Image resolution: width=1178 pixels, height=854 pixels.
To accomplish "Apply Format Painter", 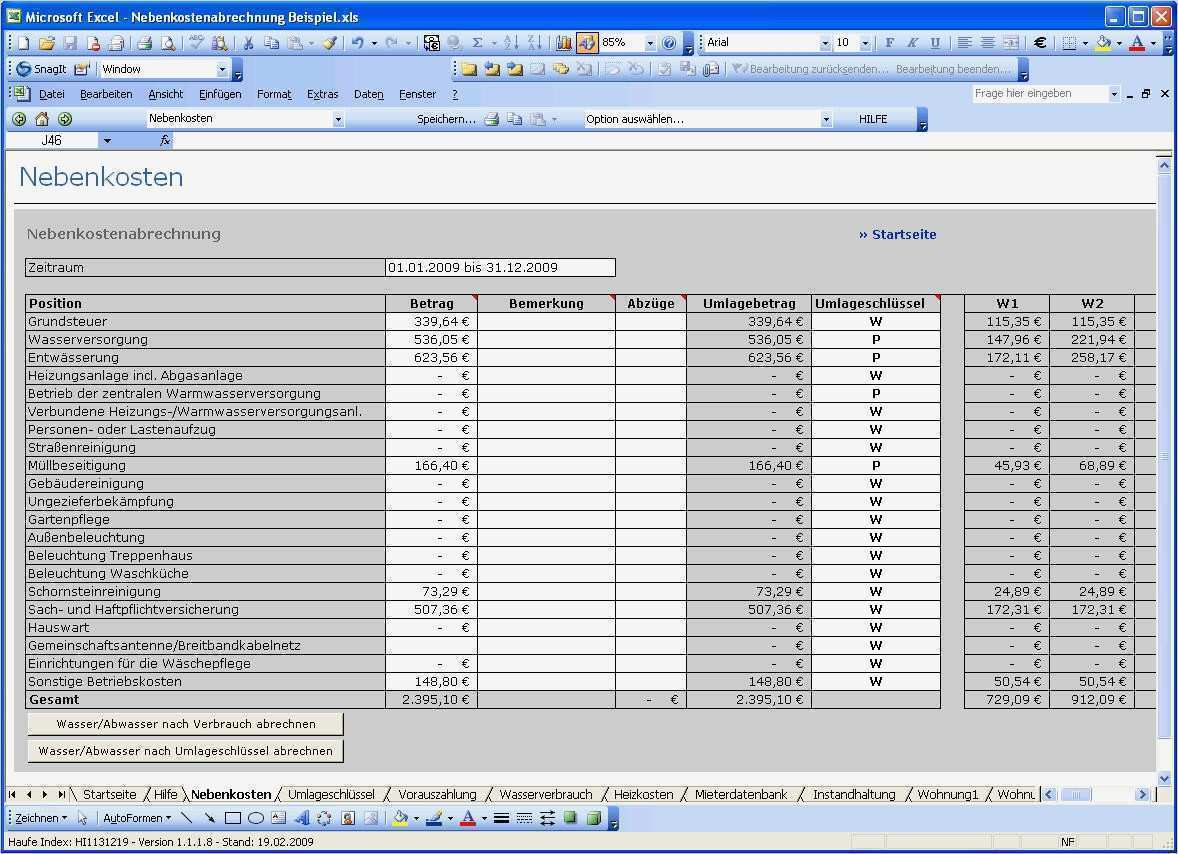I will (x=330, y=42).
